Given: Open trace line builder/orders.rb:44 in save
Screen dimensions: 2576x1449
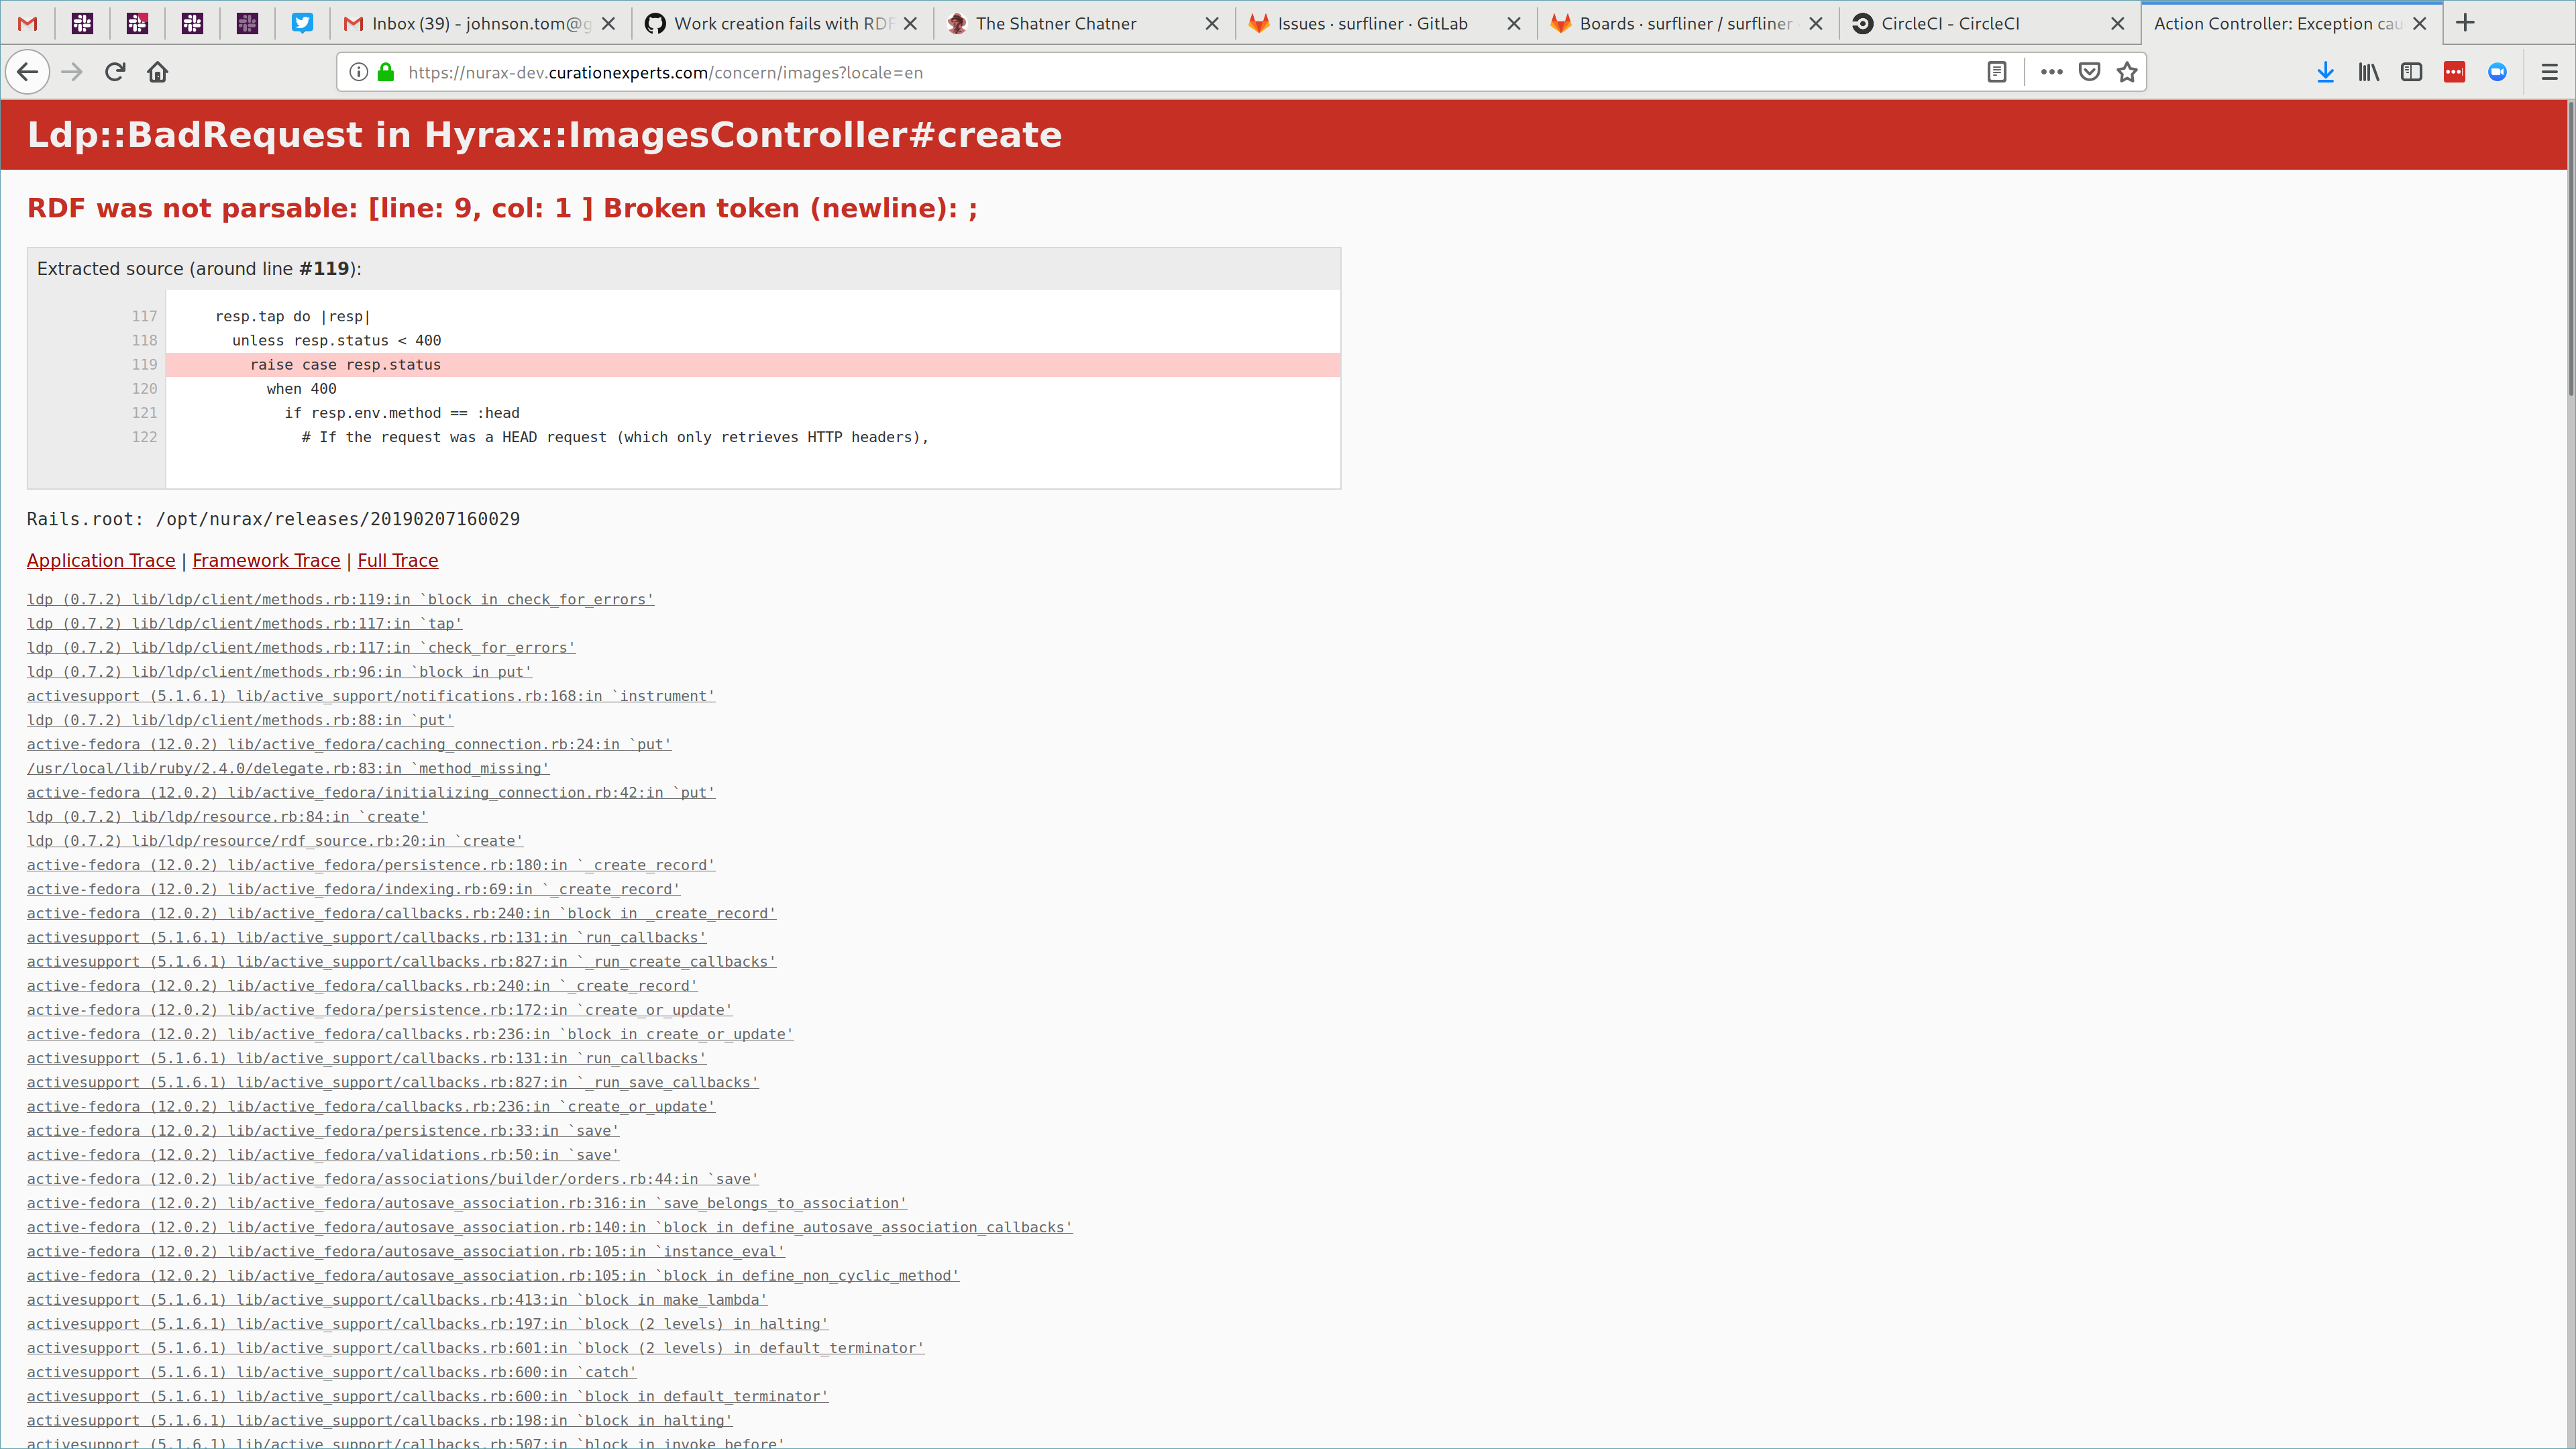Looking at the screenshot, I should click(393, 1179).
